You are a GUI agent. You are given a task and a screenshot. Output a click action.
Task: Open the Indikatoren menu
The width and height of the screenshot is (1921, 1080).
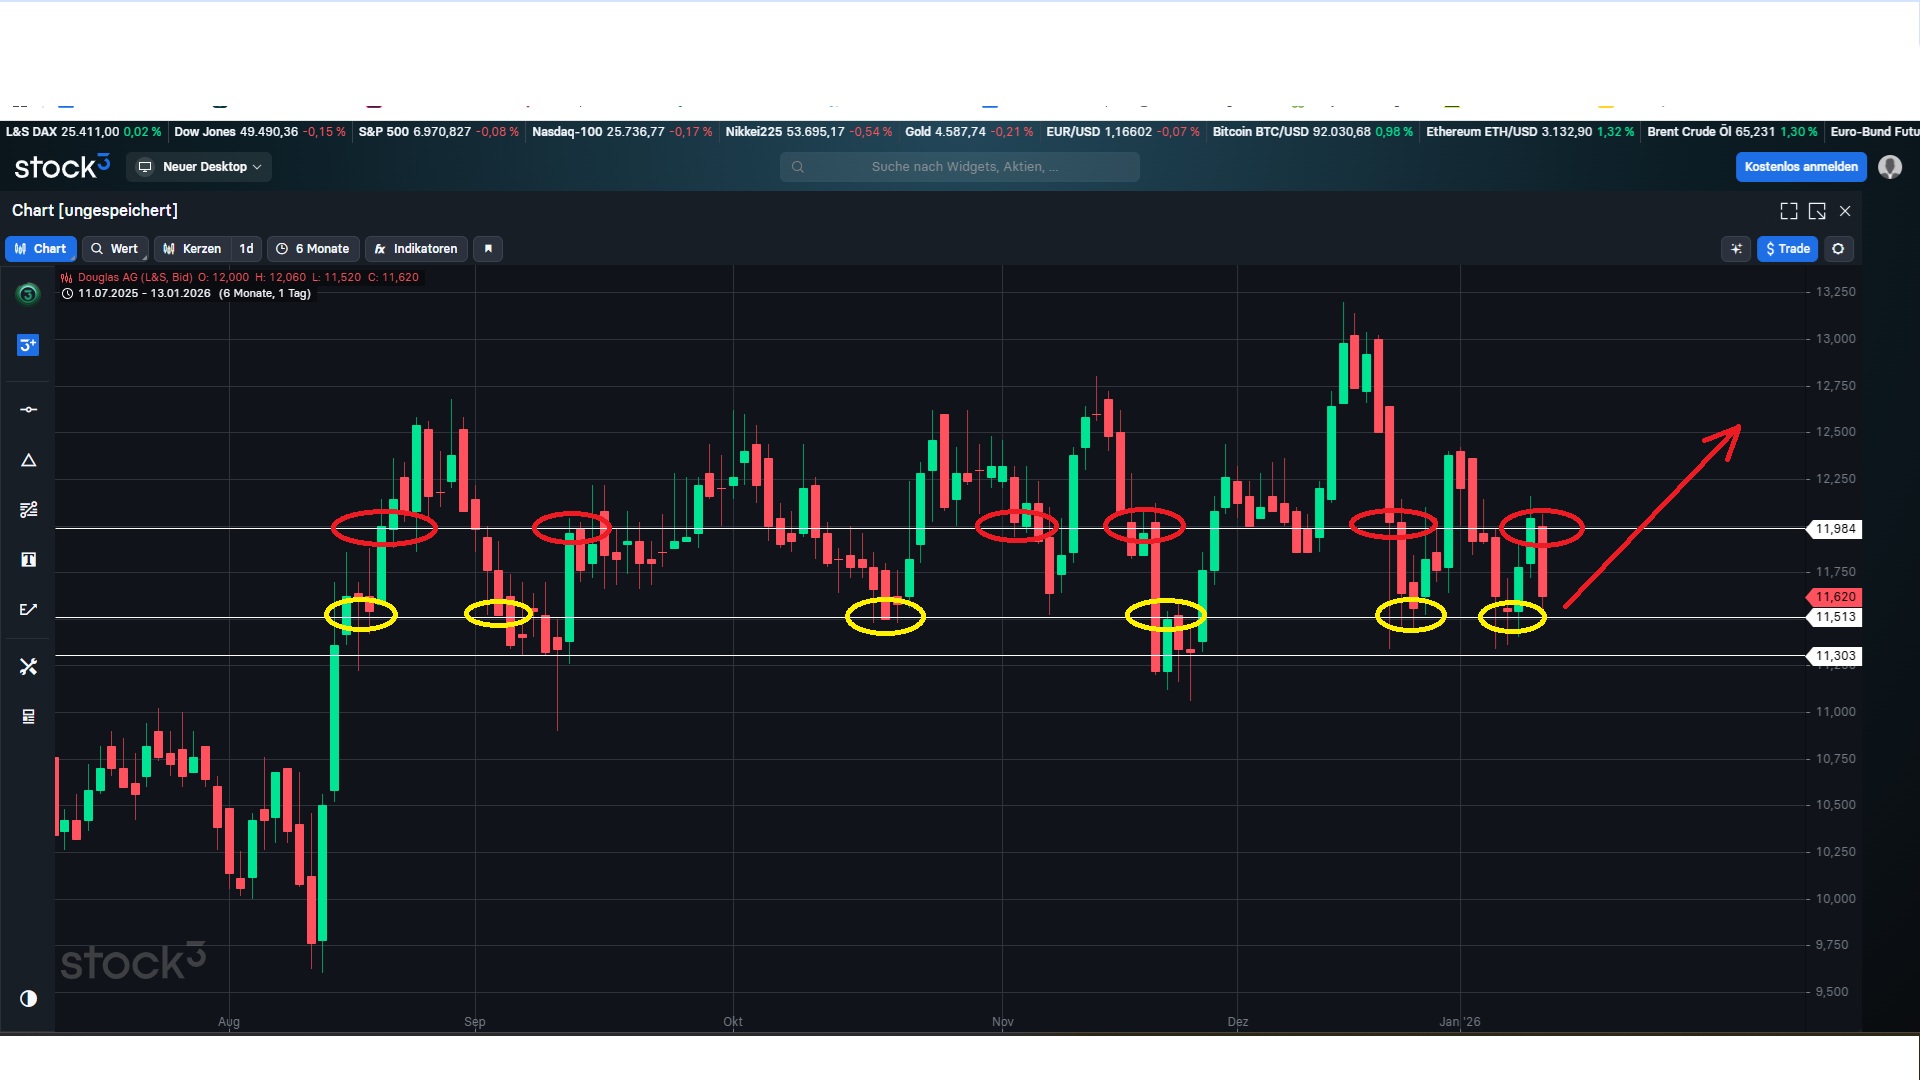[x=416, y=249]
